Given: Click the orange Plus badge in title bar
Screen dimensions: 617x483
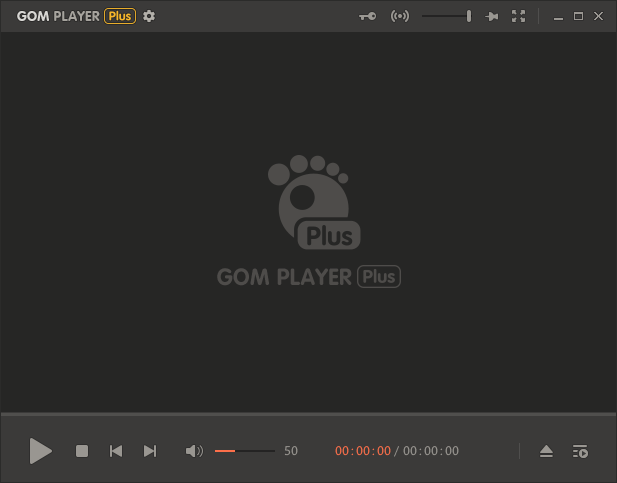Looking at the screenshot, I should coord(121,16).
